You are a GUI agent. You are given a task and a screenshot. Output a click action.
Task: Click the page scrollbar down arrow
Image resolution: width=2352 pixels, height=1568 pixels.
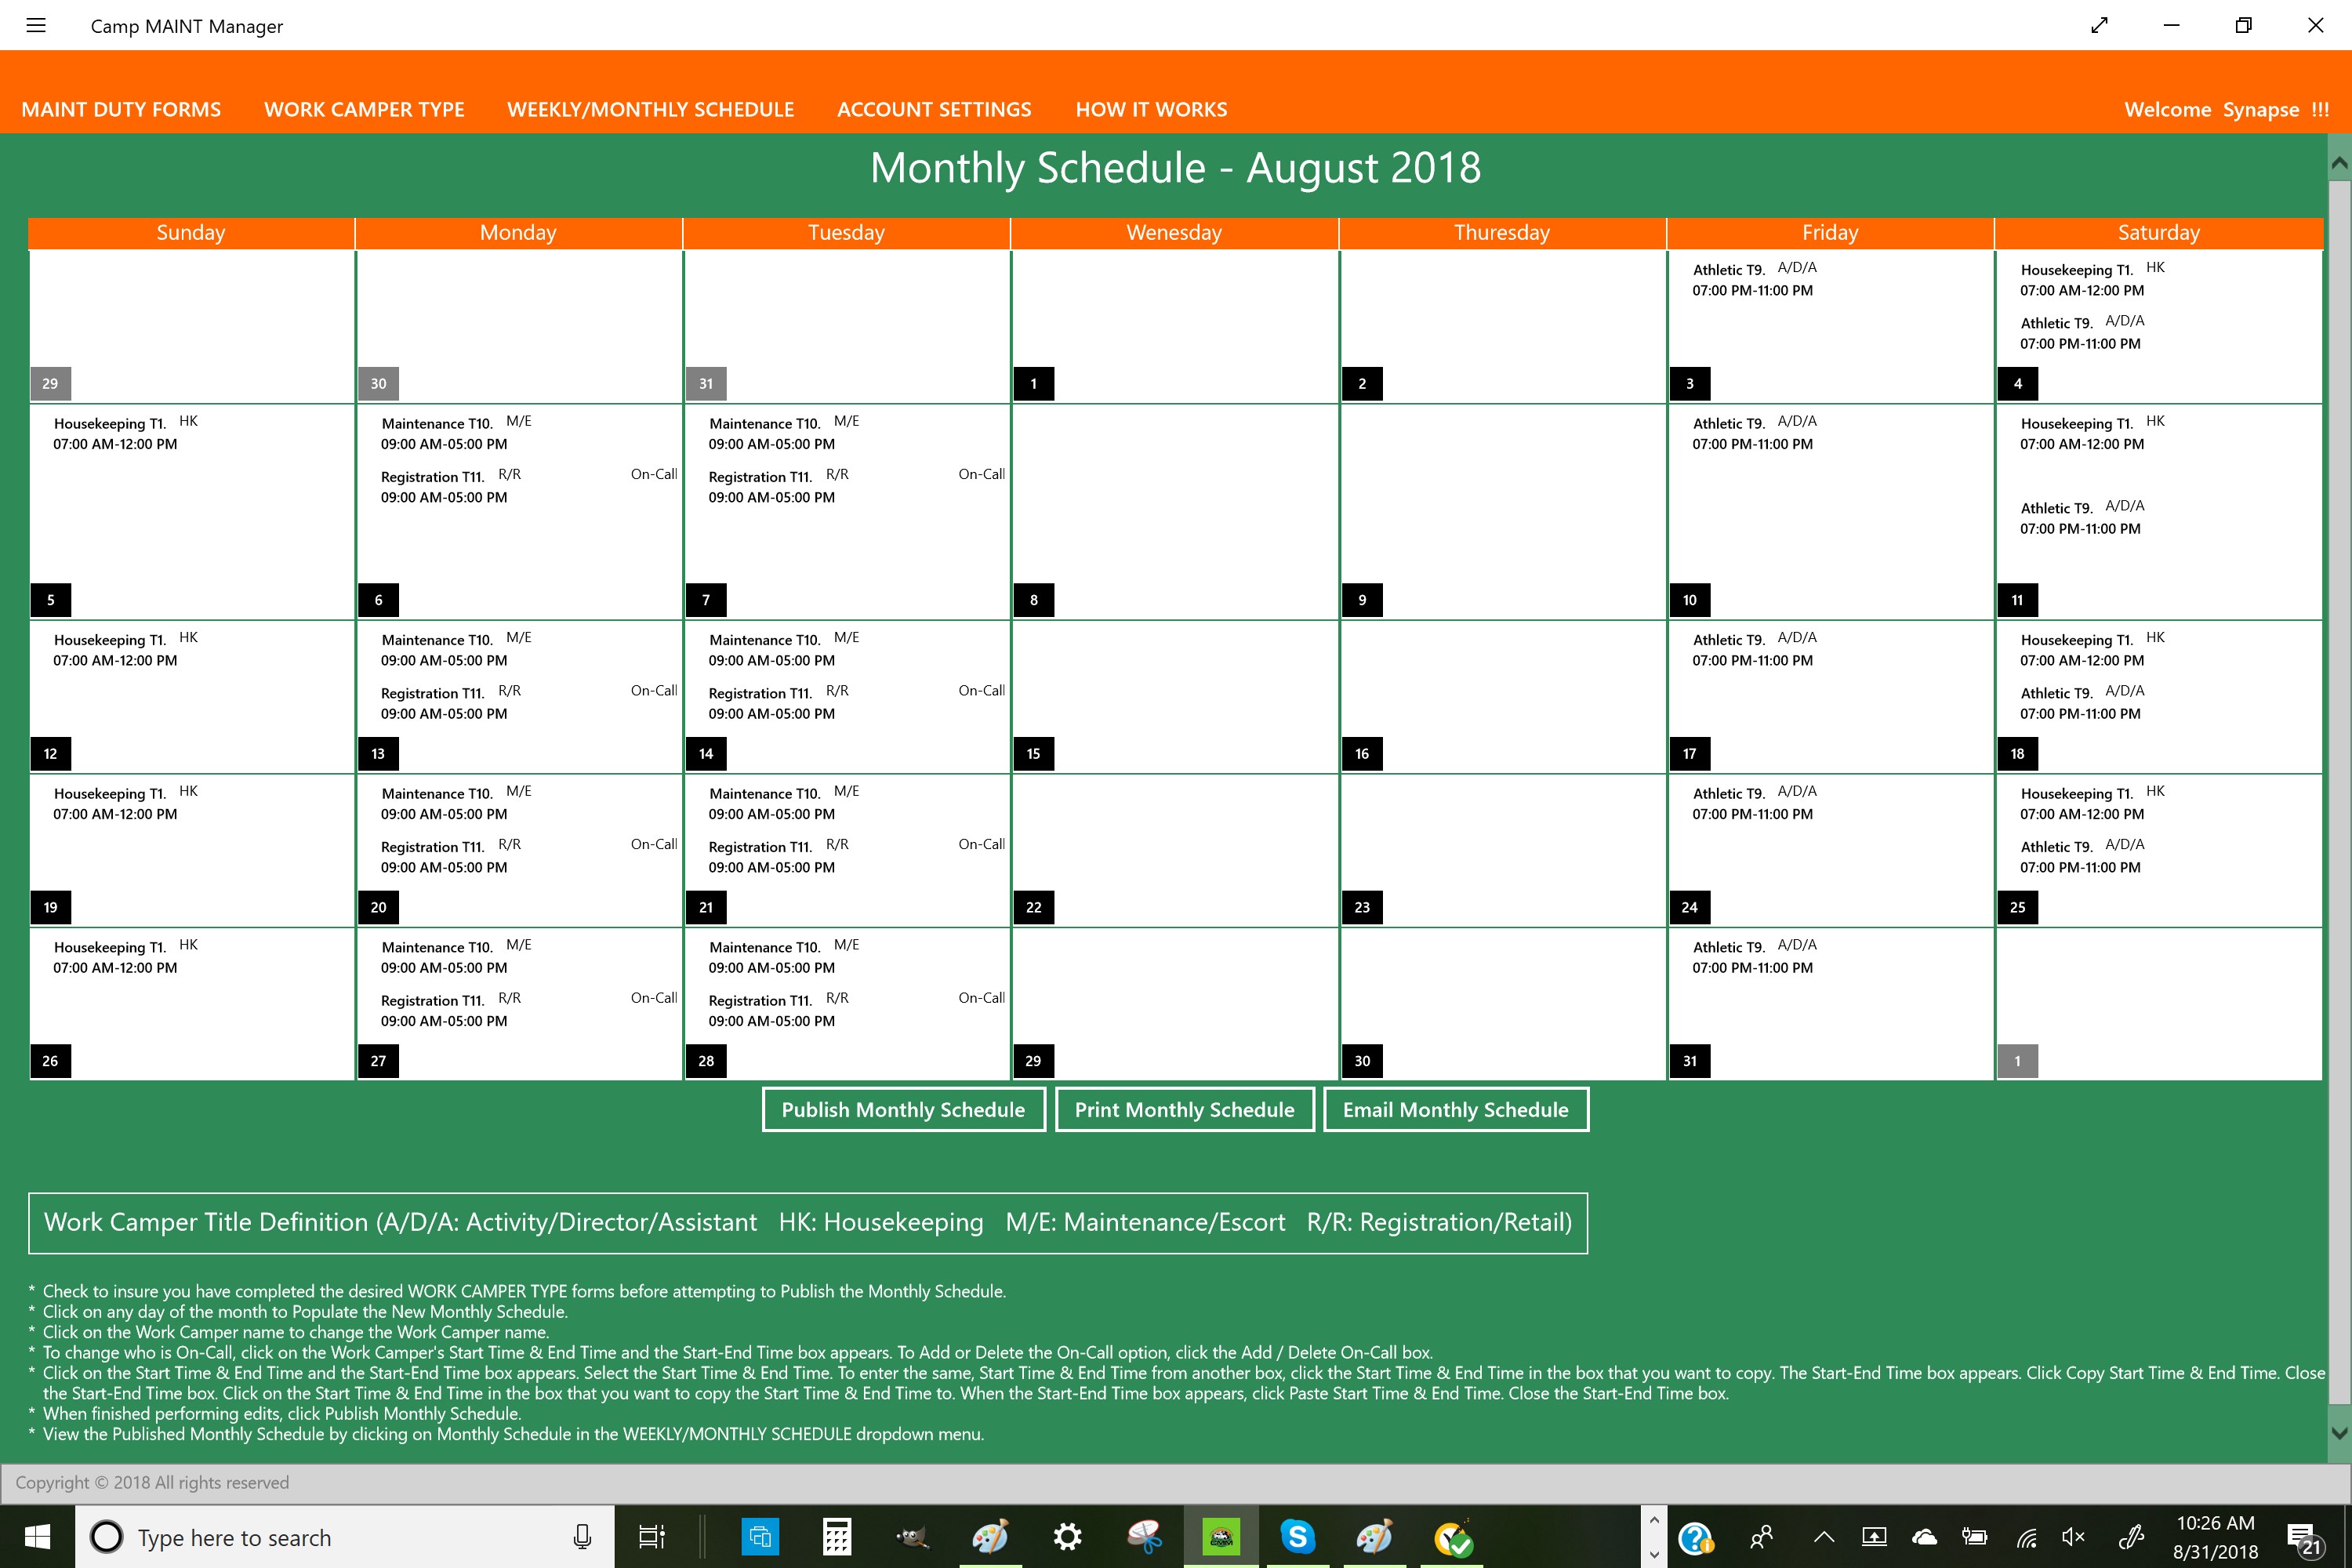click(x=2339, y=1433)
